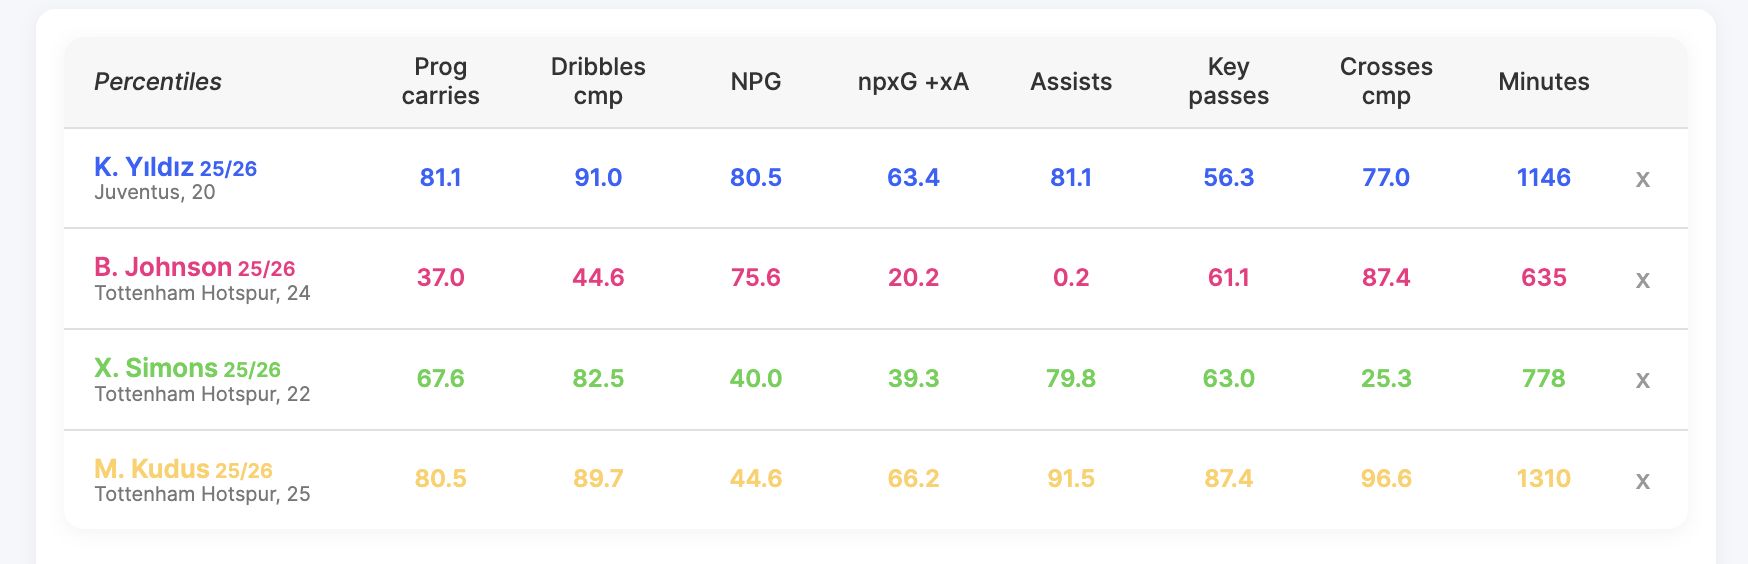Click Yıldız's 91.0 Dribbles cmp value
The width and height of the screenshot is (1748, 564).
point(598,178)
